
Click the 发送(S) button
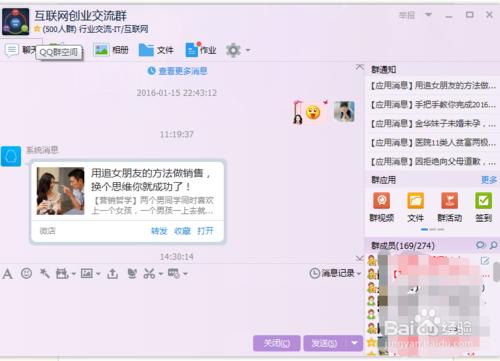pos(324,343)
